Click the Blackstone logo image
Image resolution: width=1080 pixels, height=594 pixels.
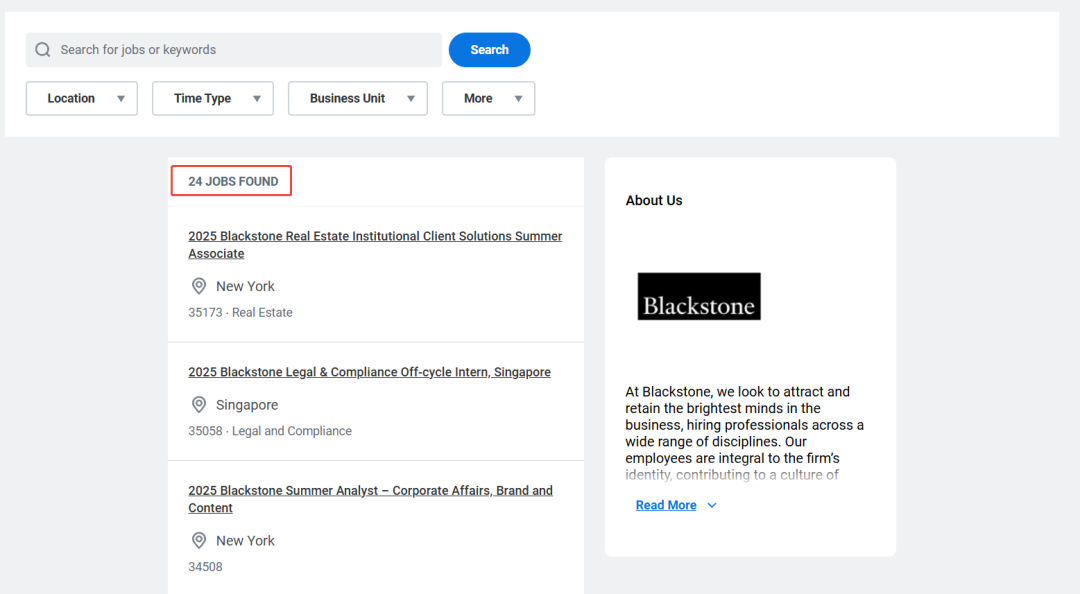pyautogui.click(x=699, y=296)
